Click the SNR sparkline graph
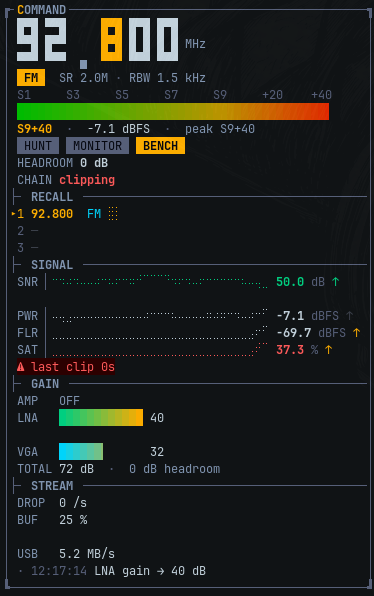 coord(160,282)
